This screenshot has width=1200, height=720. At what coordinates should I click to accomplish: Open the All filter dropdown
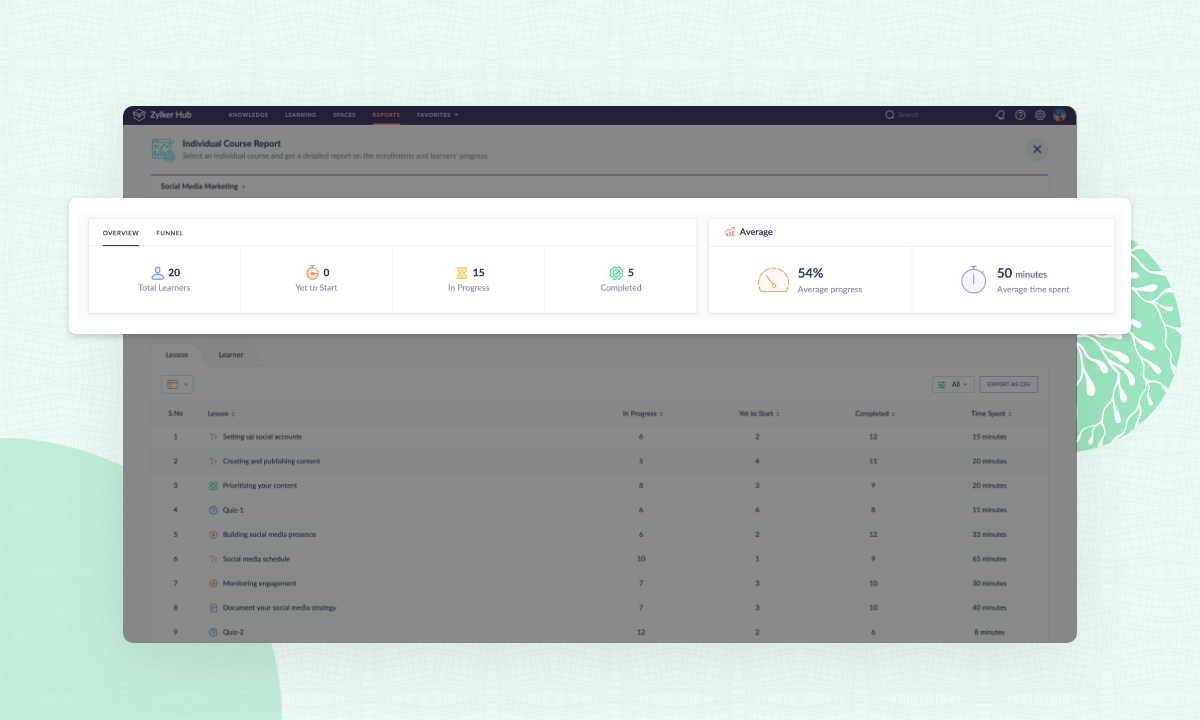click(953, 384)
